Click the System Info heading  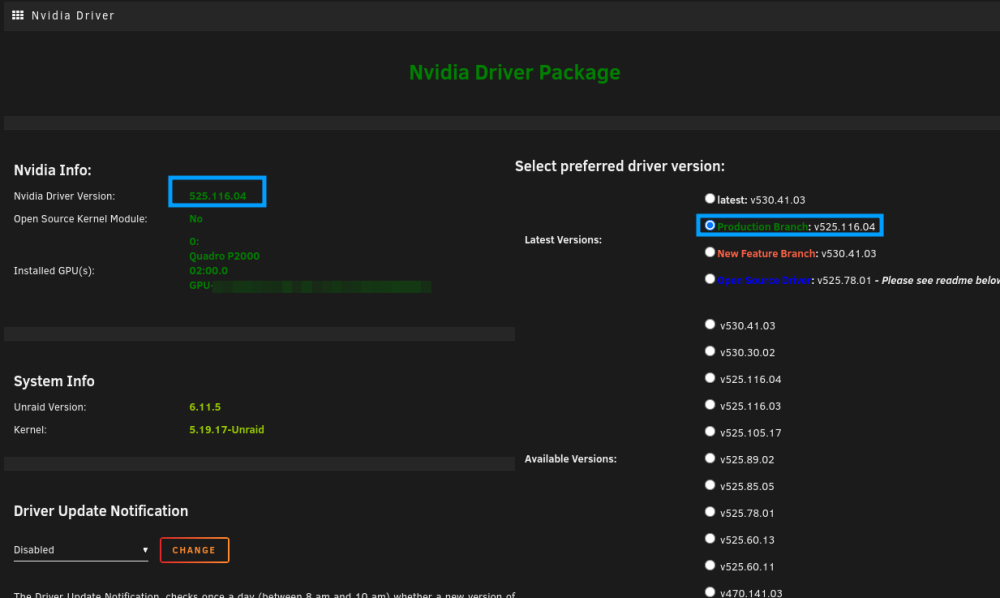(x=54, y=381)
